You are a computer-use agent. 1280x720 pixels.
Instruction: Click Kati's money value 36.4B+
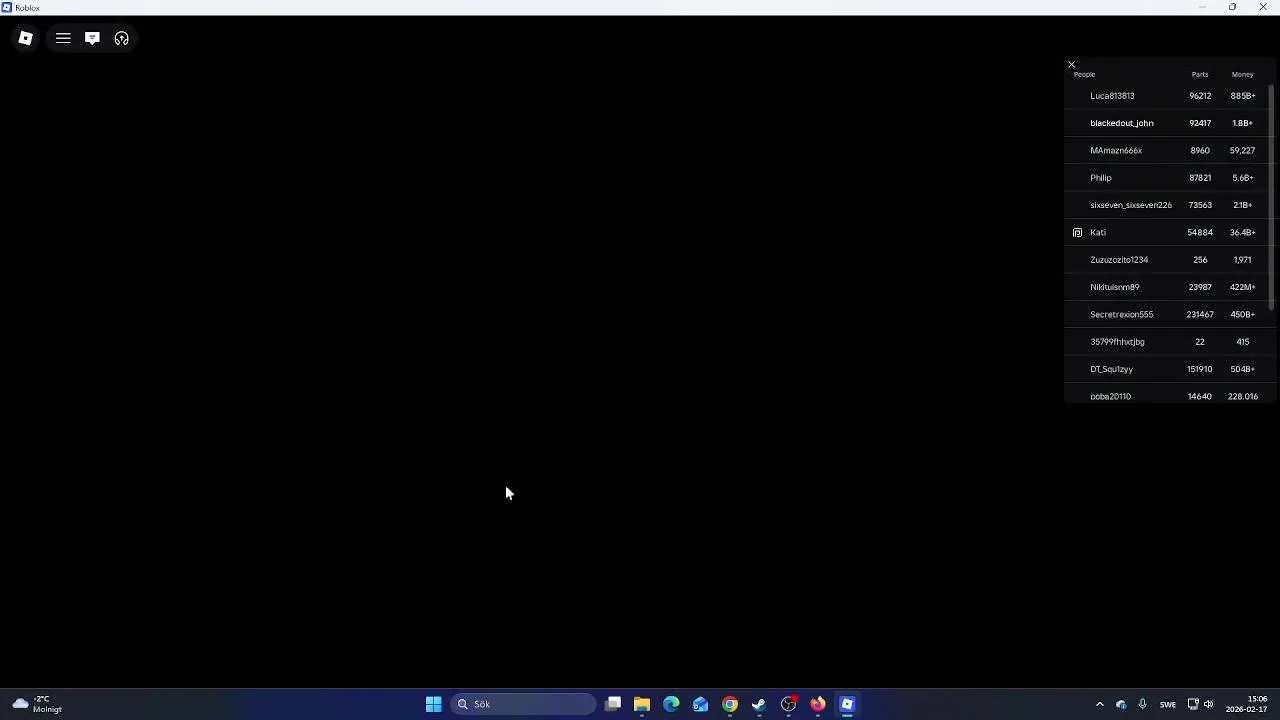pos(1242,232)
